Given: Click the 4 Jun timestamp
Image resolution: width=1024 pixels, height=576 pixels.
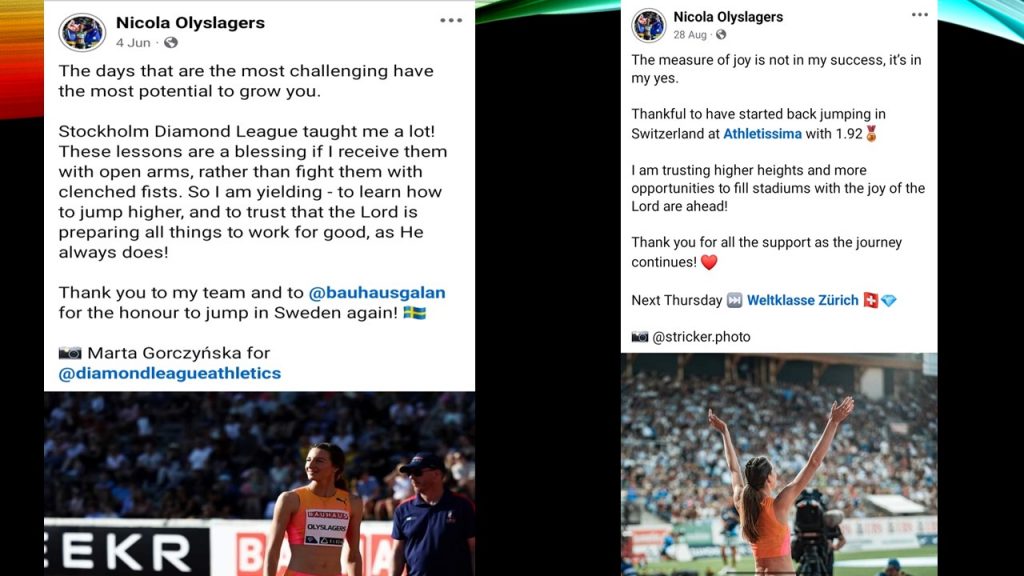Looking at the screenshot, I should point(133,43).
